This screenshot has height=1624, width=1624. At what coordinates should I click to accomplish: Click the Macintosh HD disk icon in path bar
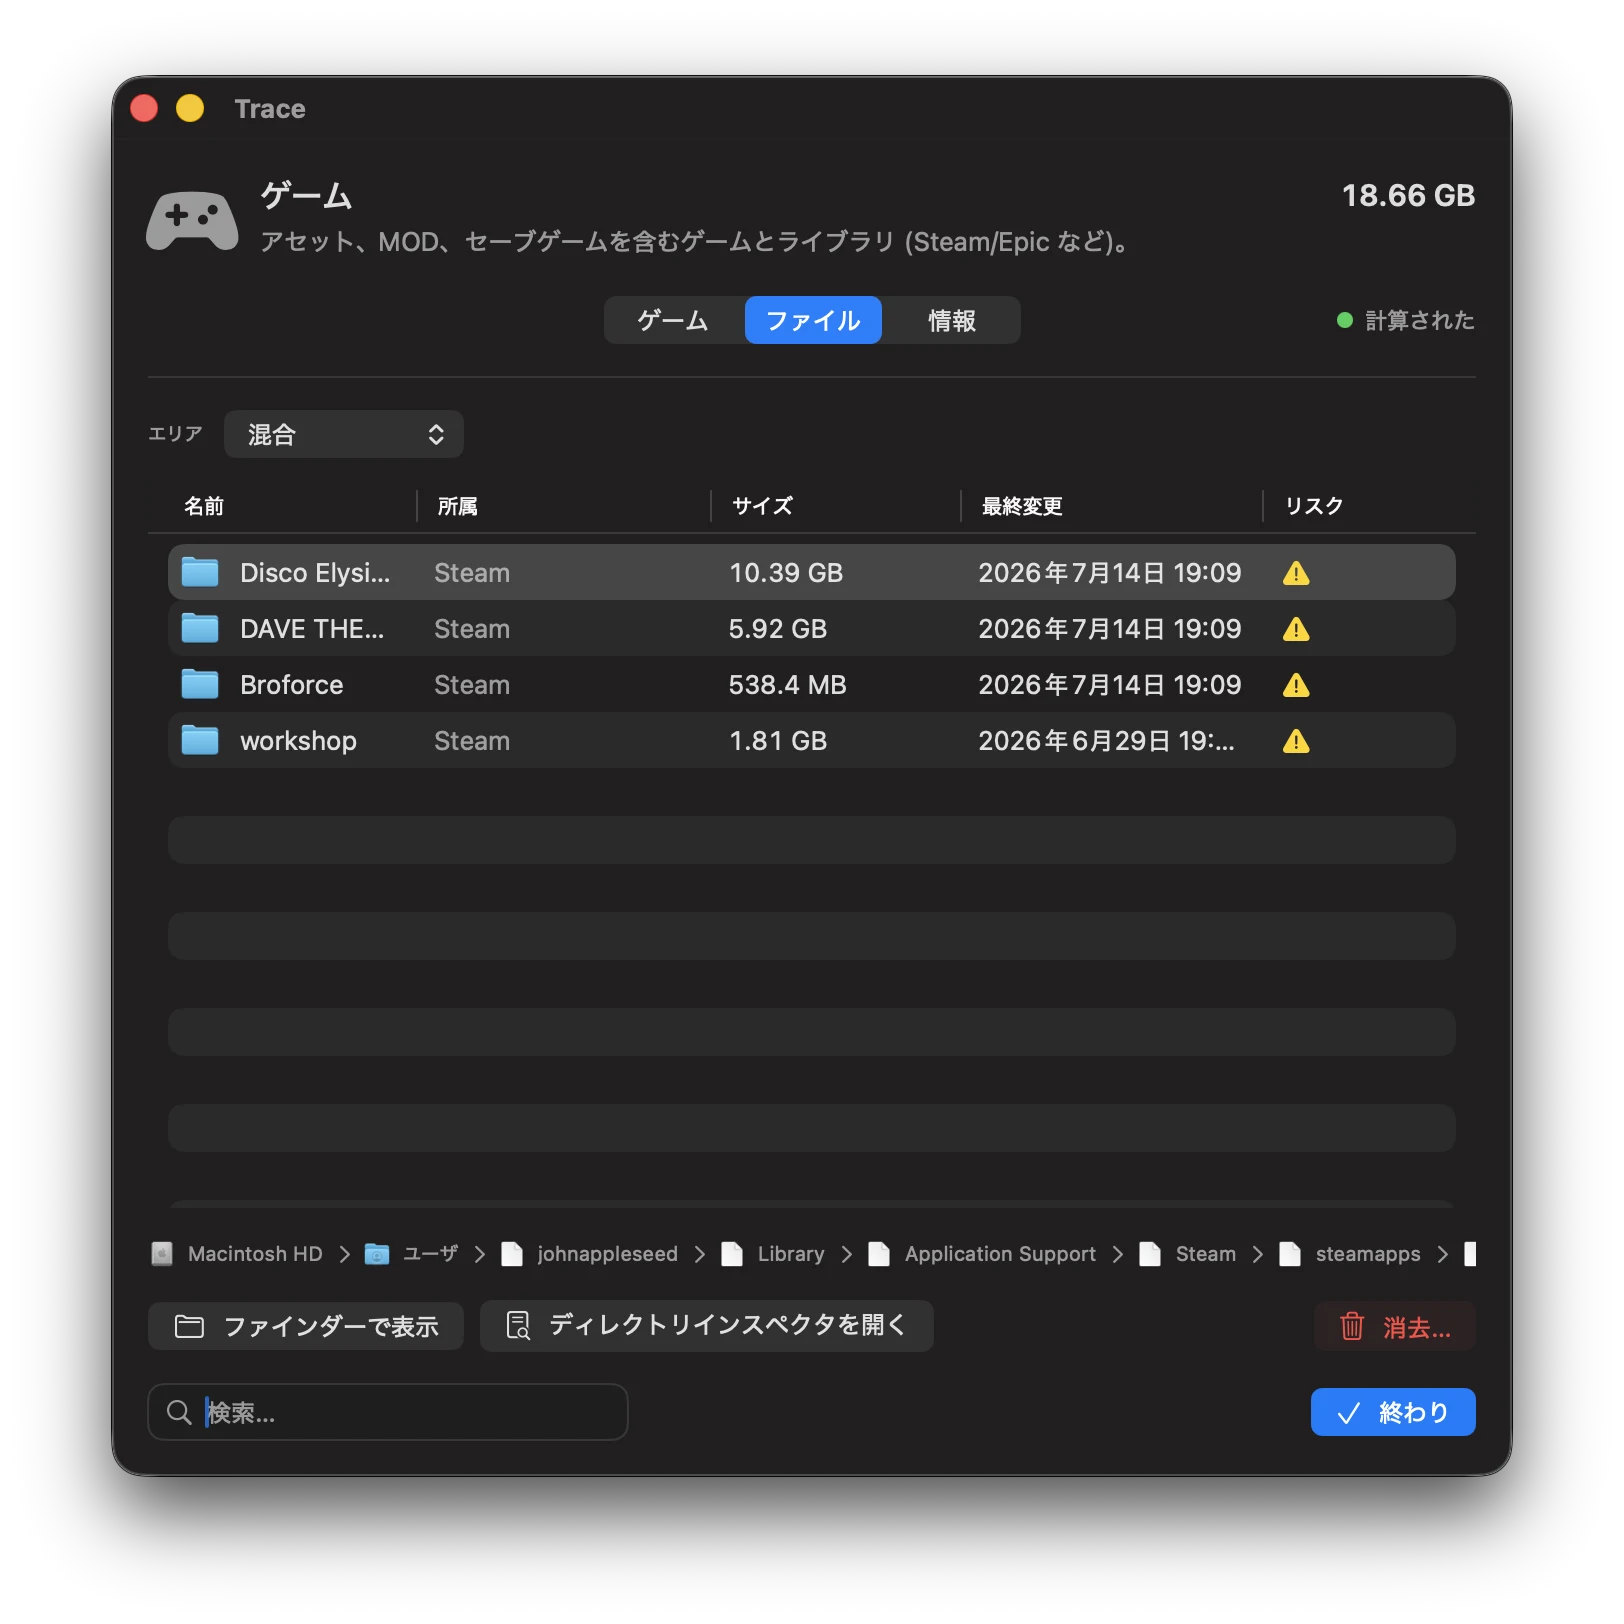(162, 1254)
